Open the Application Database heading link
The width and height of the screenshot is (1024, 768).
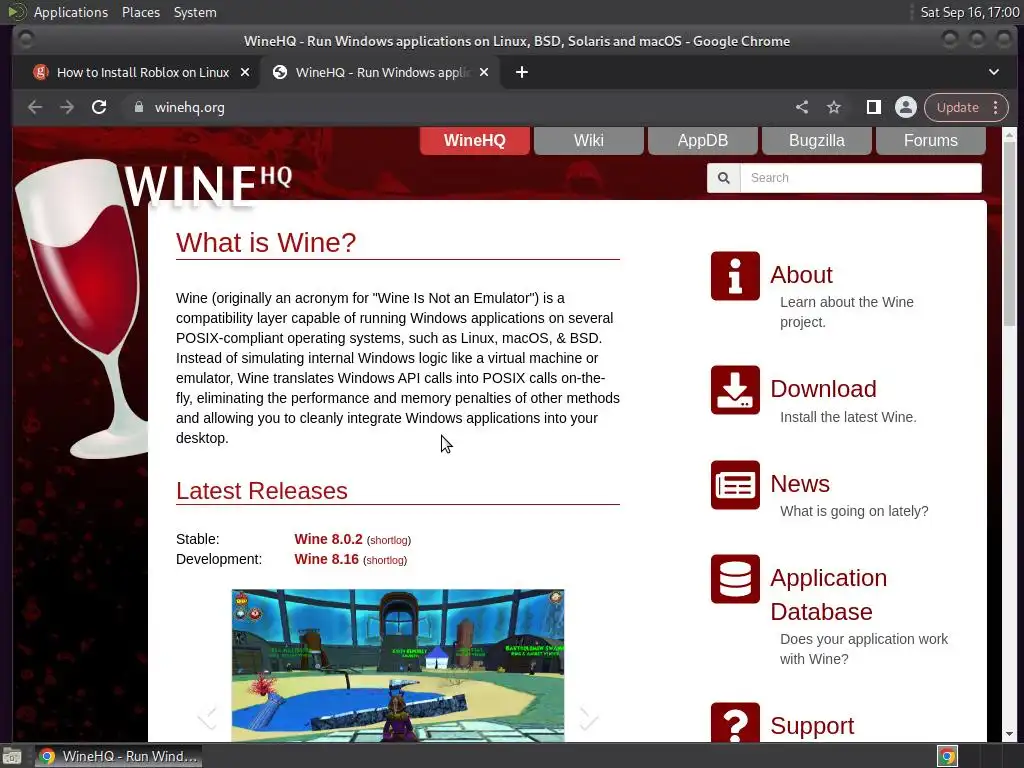click(828, 595)
